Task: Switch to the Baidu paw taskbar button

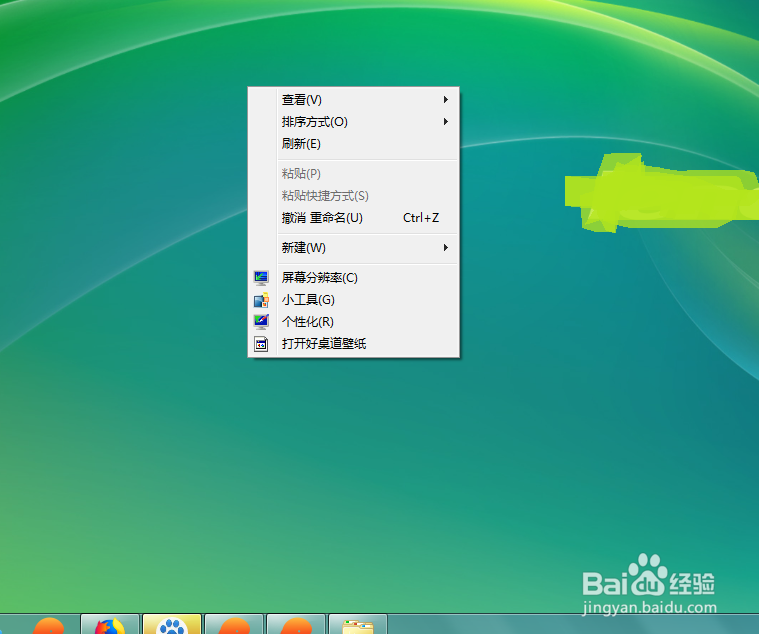Action: point(172,625)
